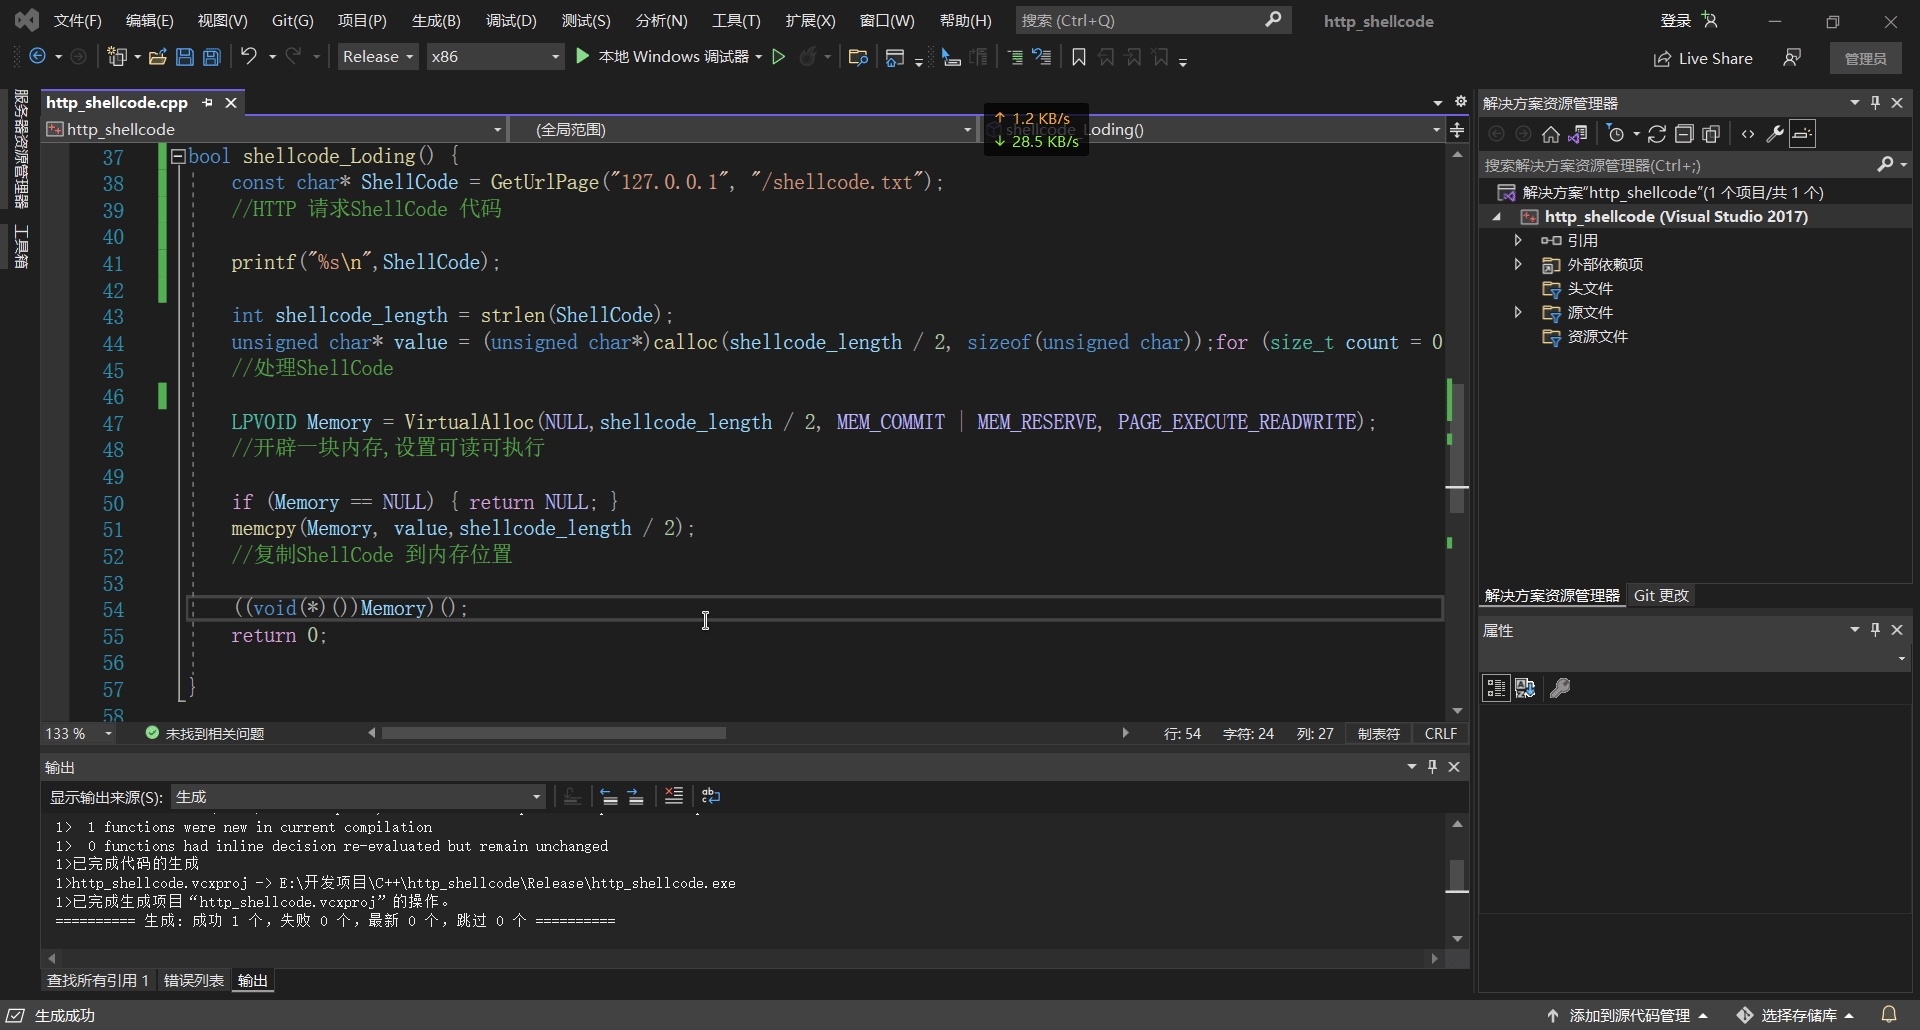
Task: Open the Release configuration dropdown
Action: (378, 57)
